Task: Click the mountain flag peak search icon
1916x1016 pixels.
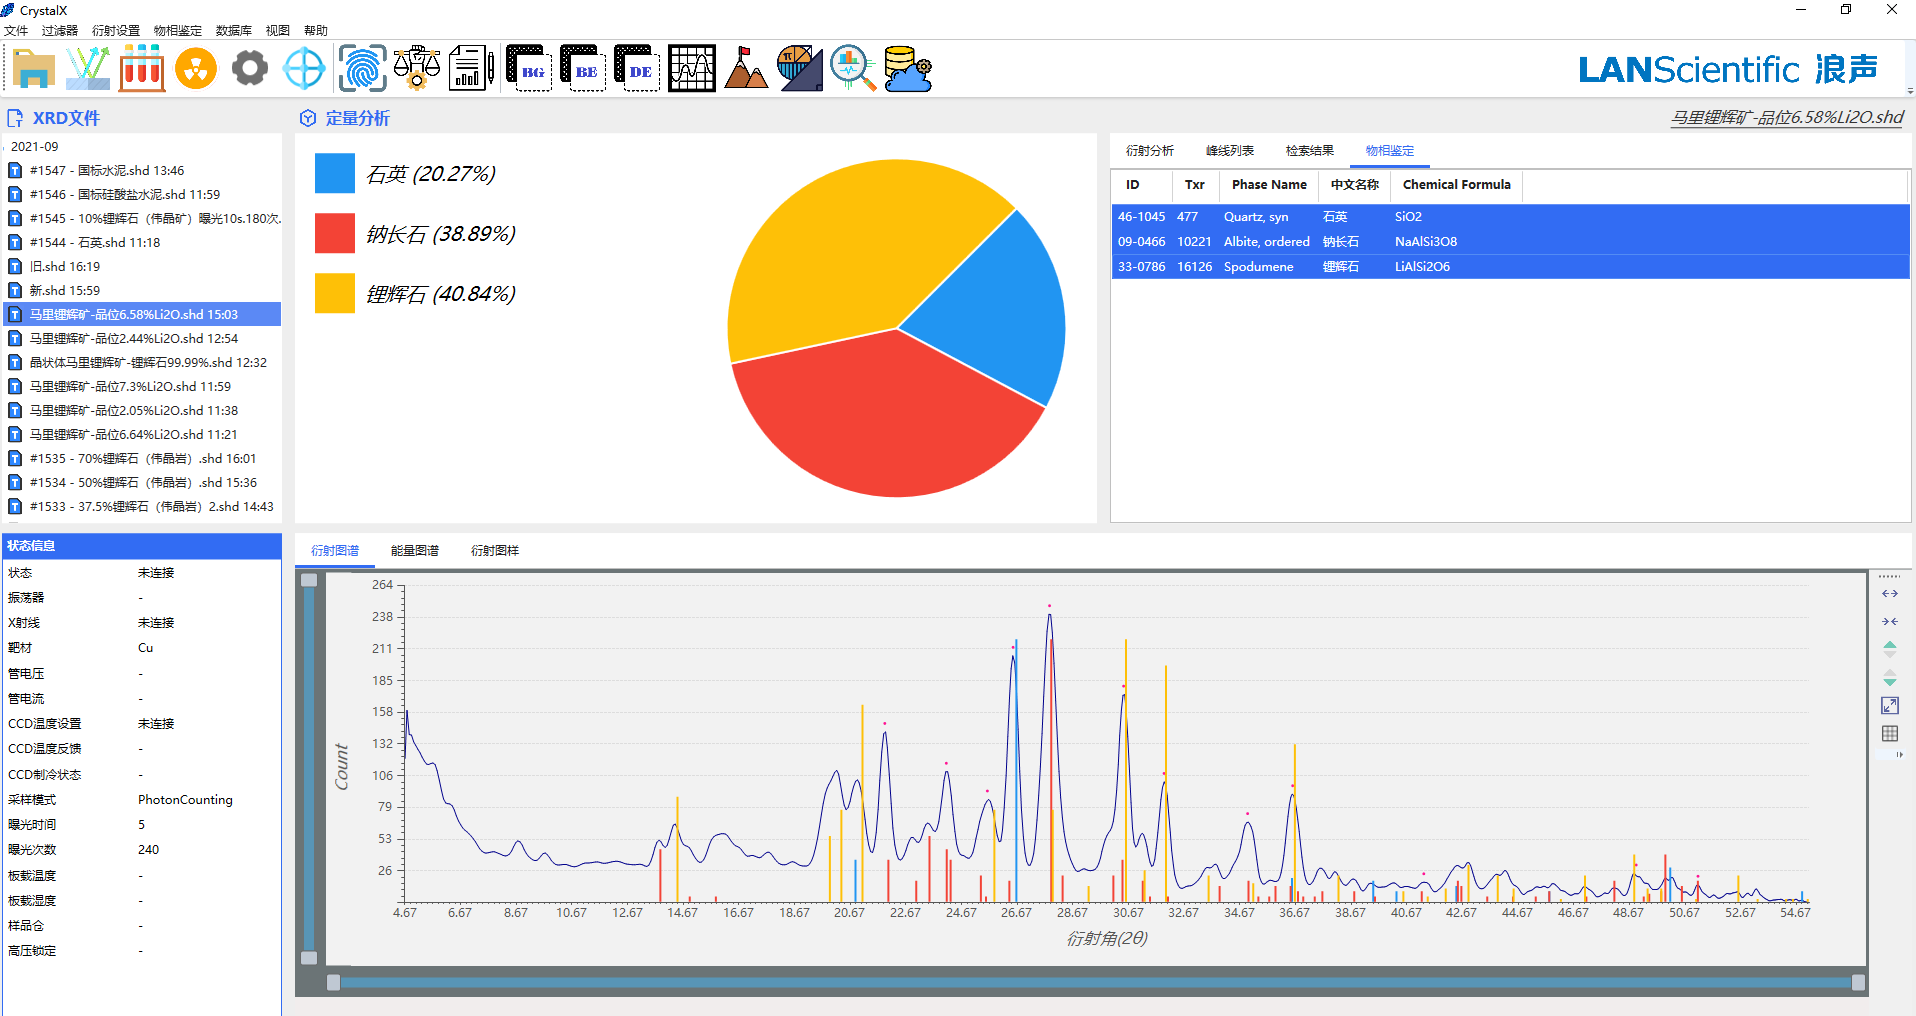Action: click(x=745, y=69)
